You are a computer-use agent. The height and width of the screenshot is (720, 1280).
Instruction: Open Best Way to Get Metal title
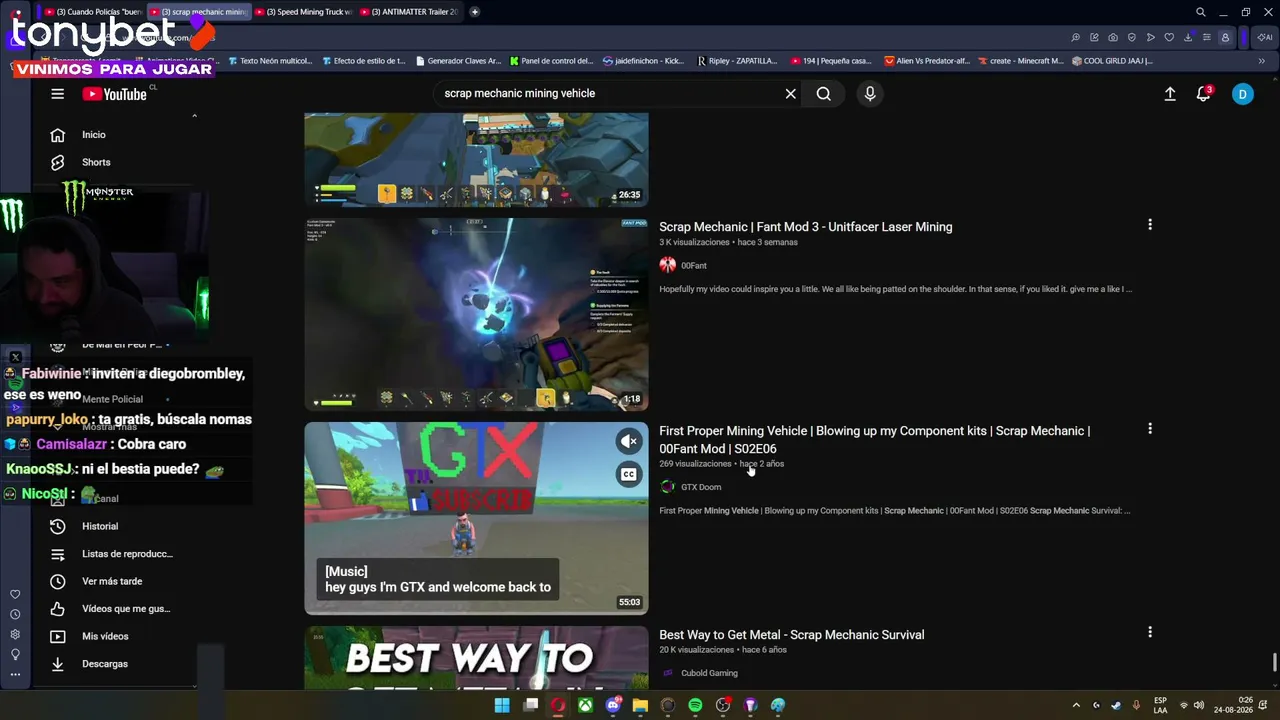pos(792,635)
